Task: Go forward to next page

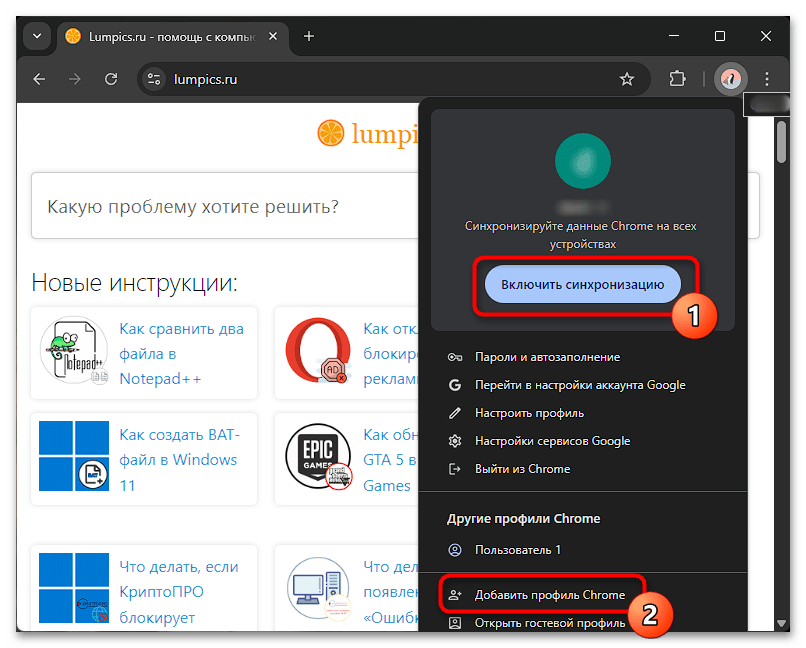Action: pos(75,79)
